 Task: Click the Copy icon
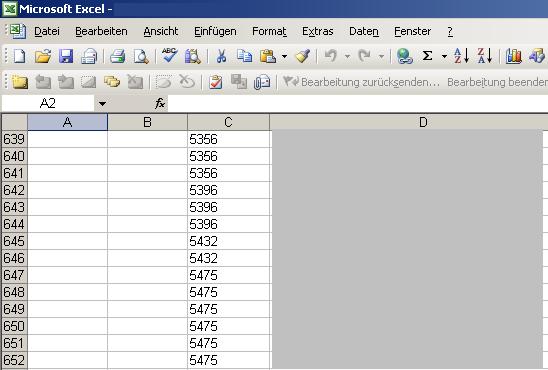[x=244, y=56]
